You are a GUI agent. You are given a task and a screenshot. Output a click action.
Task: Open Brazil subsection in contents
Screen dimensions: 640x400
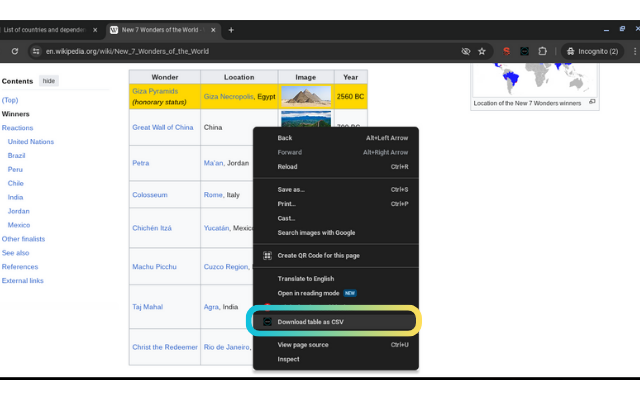(x=16, y=156)
